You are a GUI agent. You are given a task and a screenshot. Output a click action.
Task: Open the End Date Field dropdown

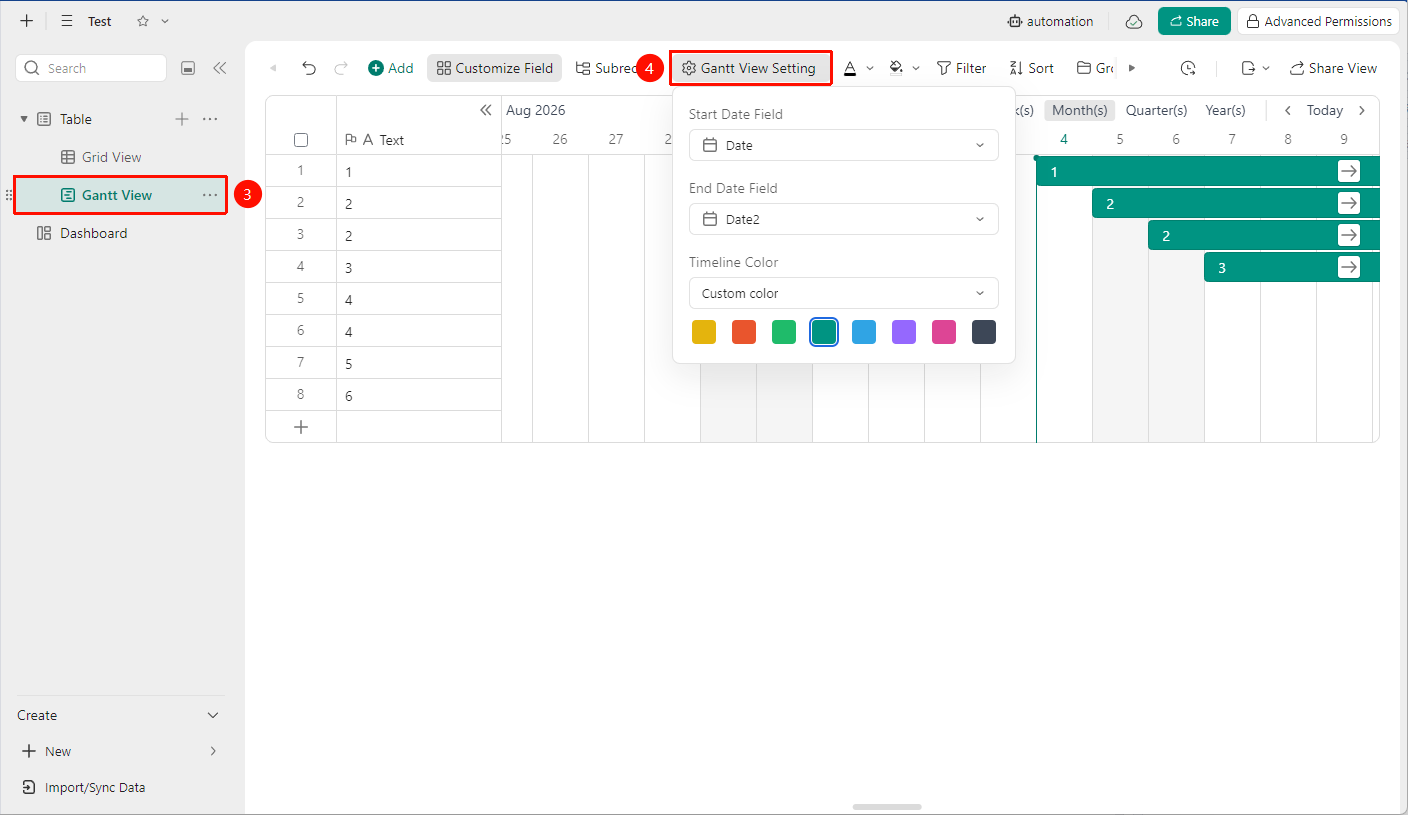point(844,219)
